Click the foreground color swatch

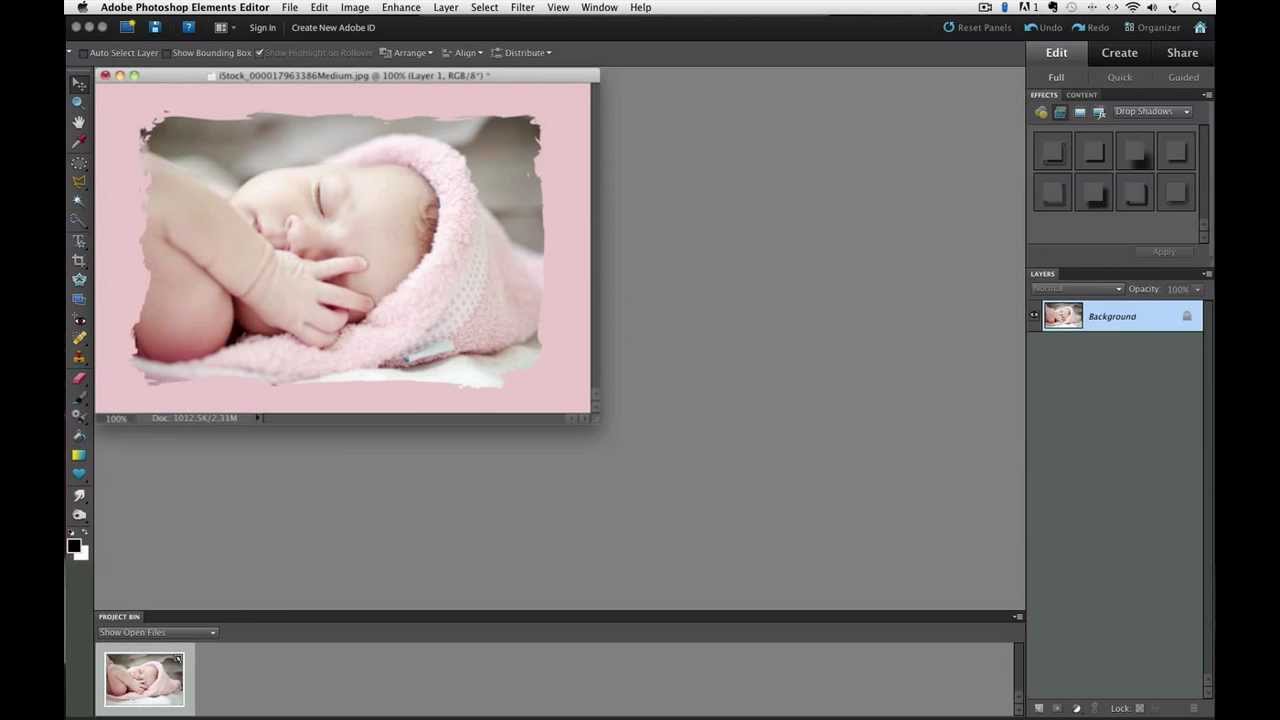pyautogui.click(x=73, y=546)
